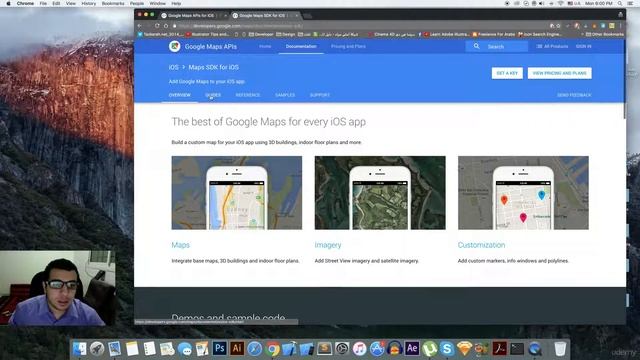Reload the page with the refresh icon
Image resolution: width=640 pixels, height=360 pixels.
[157, 26]
